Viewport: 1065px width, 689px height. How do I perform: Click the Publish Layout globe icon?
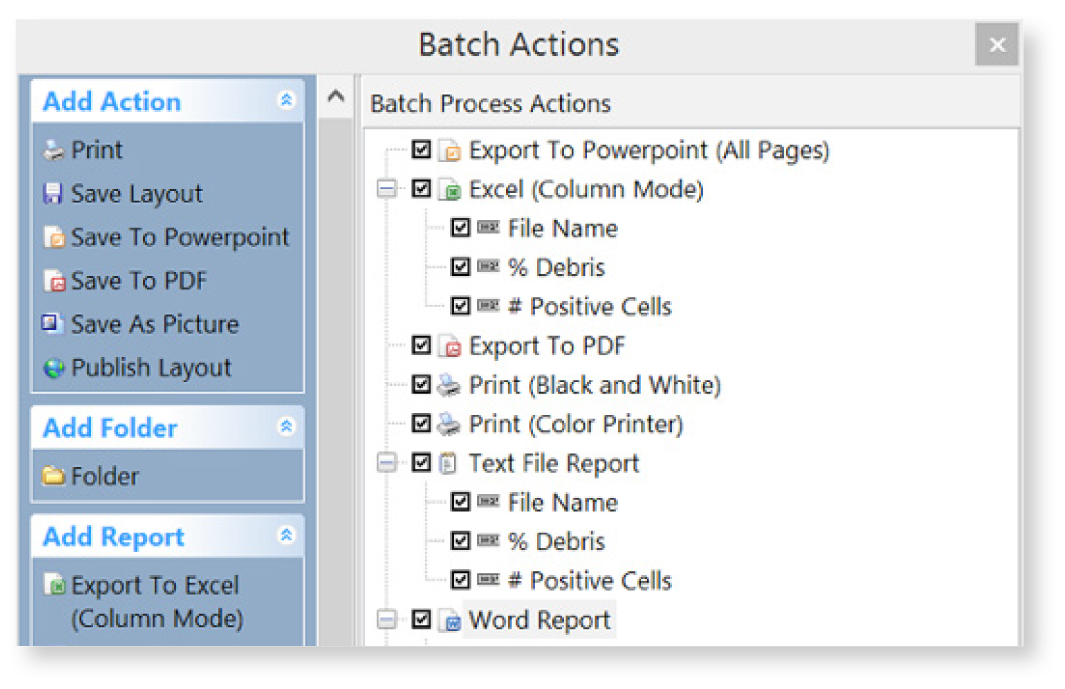coord(54,368)
